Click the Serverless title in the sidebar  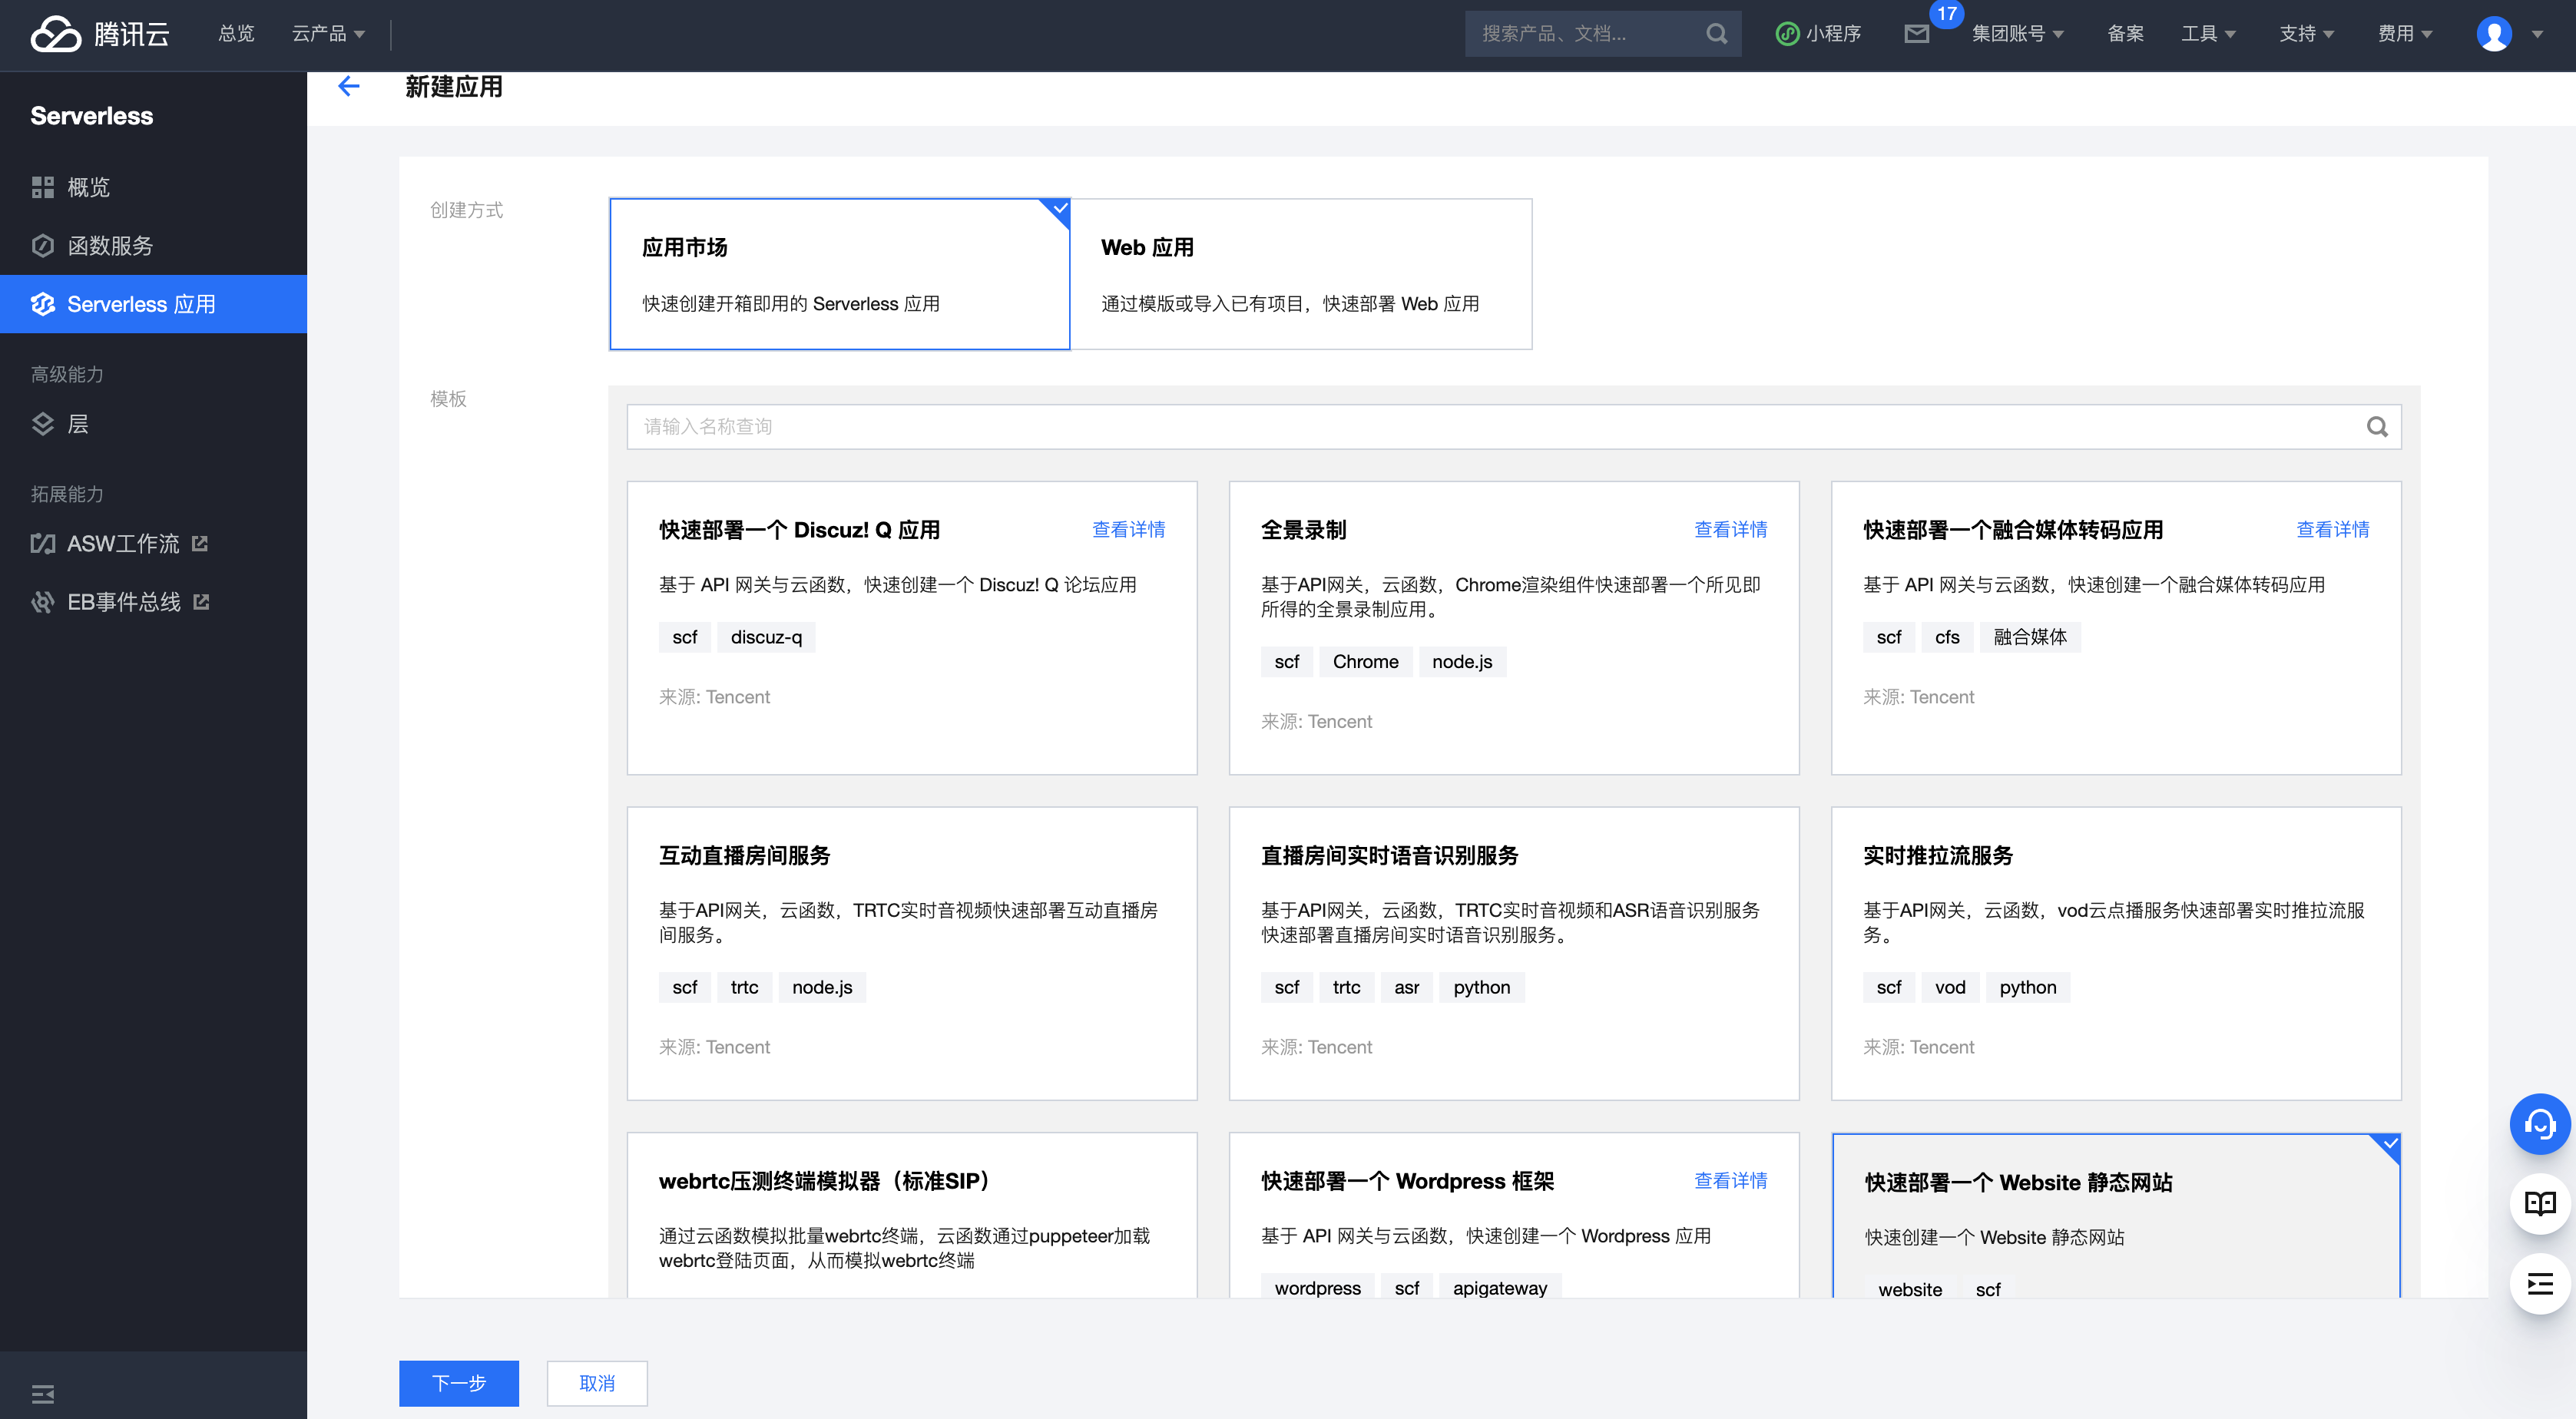[92, 116]
